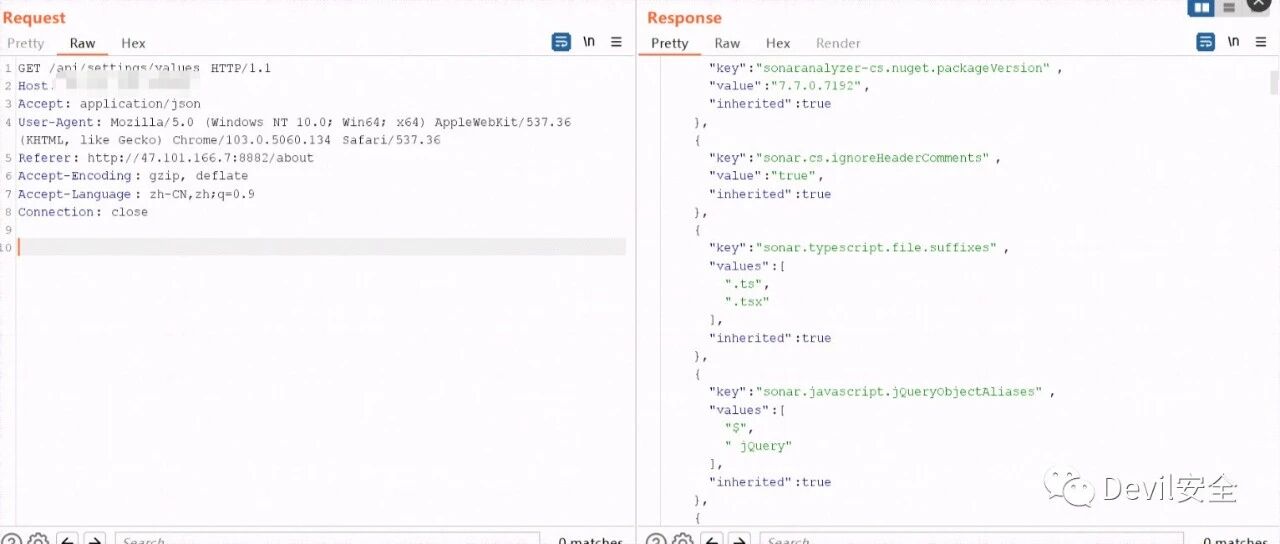
Task: Open the Request search settings gear icon
Action: click(38, 540)
